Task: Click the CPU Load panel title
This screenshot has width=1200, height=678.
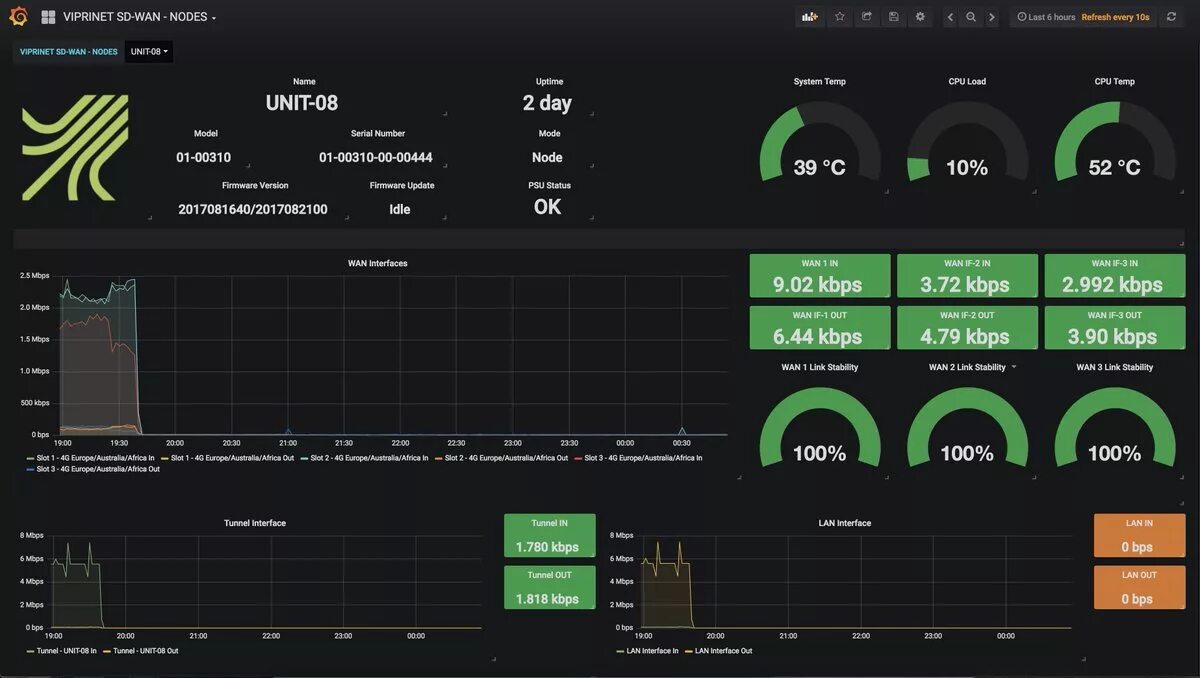Action: point(967,82)
